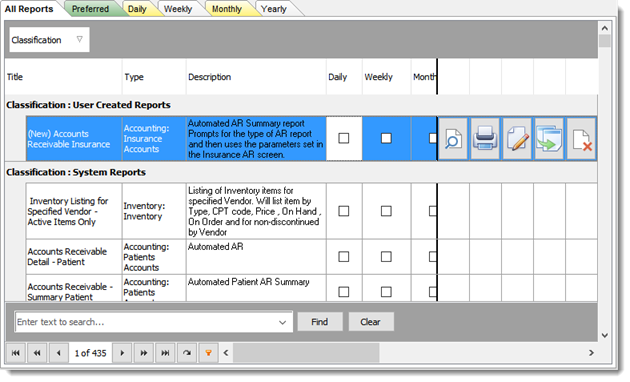Click scroll up arrow on vertical scrollbar
The image size is (630, 382).
pyautogui.click(x=604, y=28)
